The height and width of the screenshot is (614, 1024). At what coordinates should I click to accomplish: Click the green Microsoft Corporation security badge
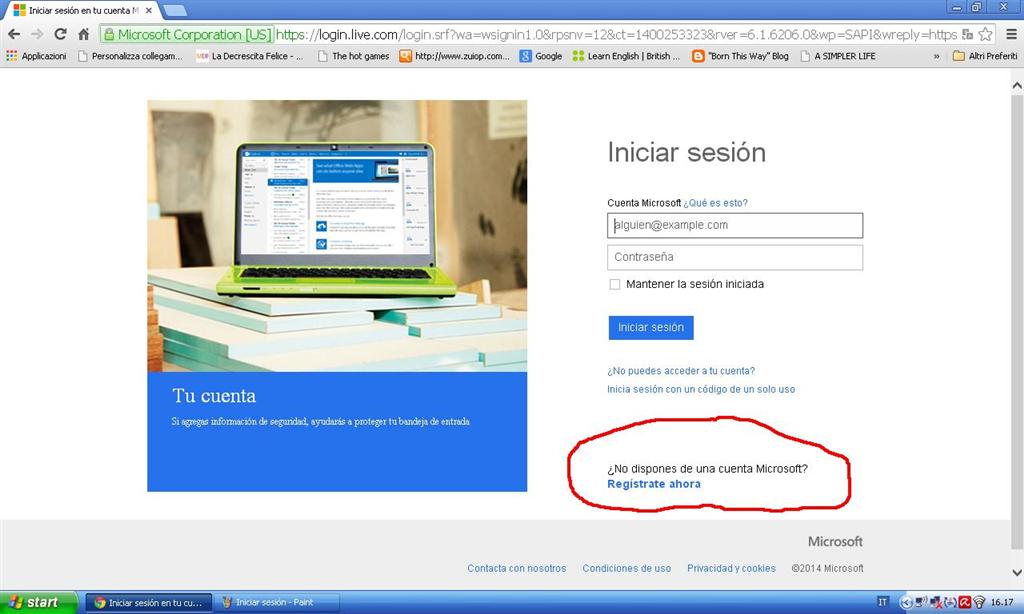pyautogui.click(x=187, y=35)
